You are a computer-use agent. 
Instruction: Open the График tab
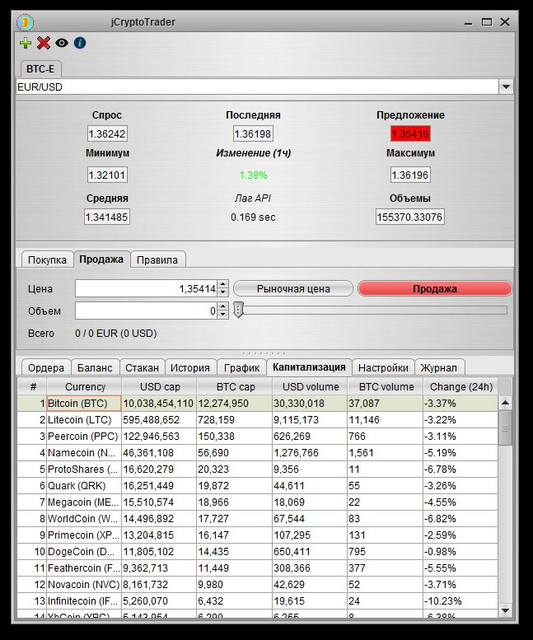pyautogui.click(x=242, y=367)
